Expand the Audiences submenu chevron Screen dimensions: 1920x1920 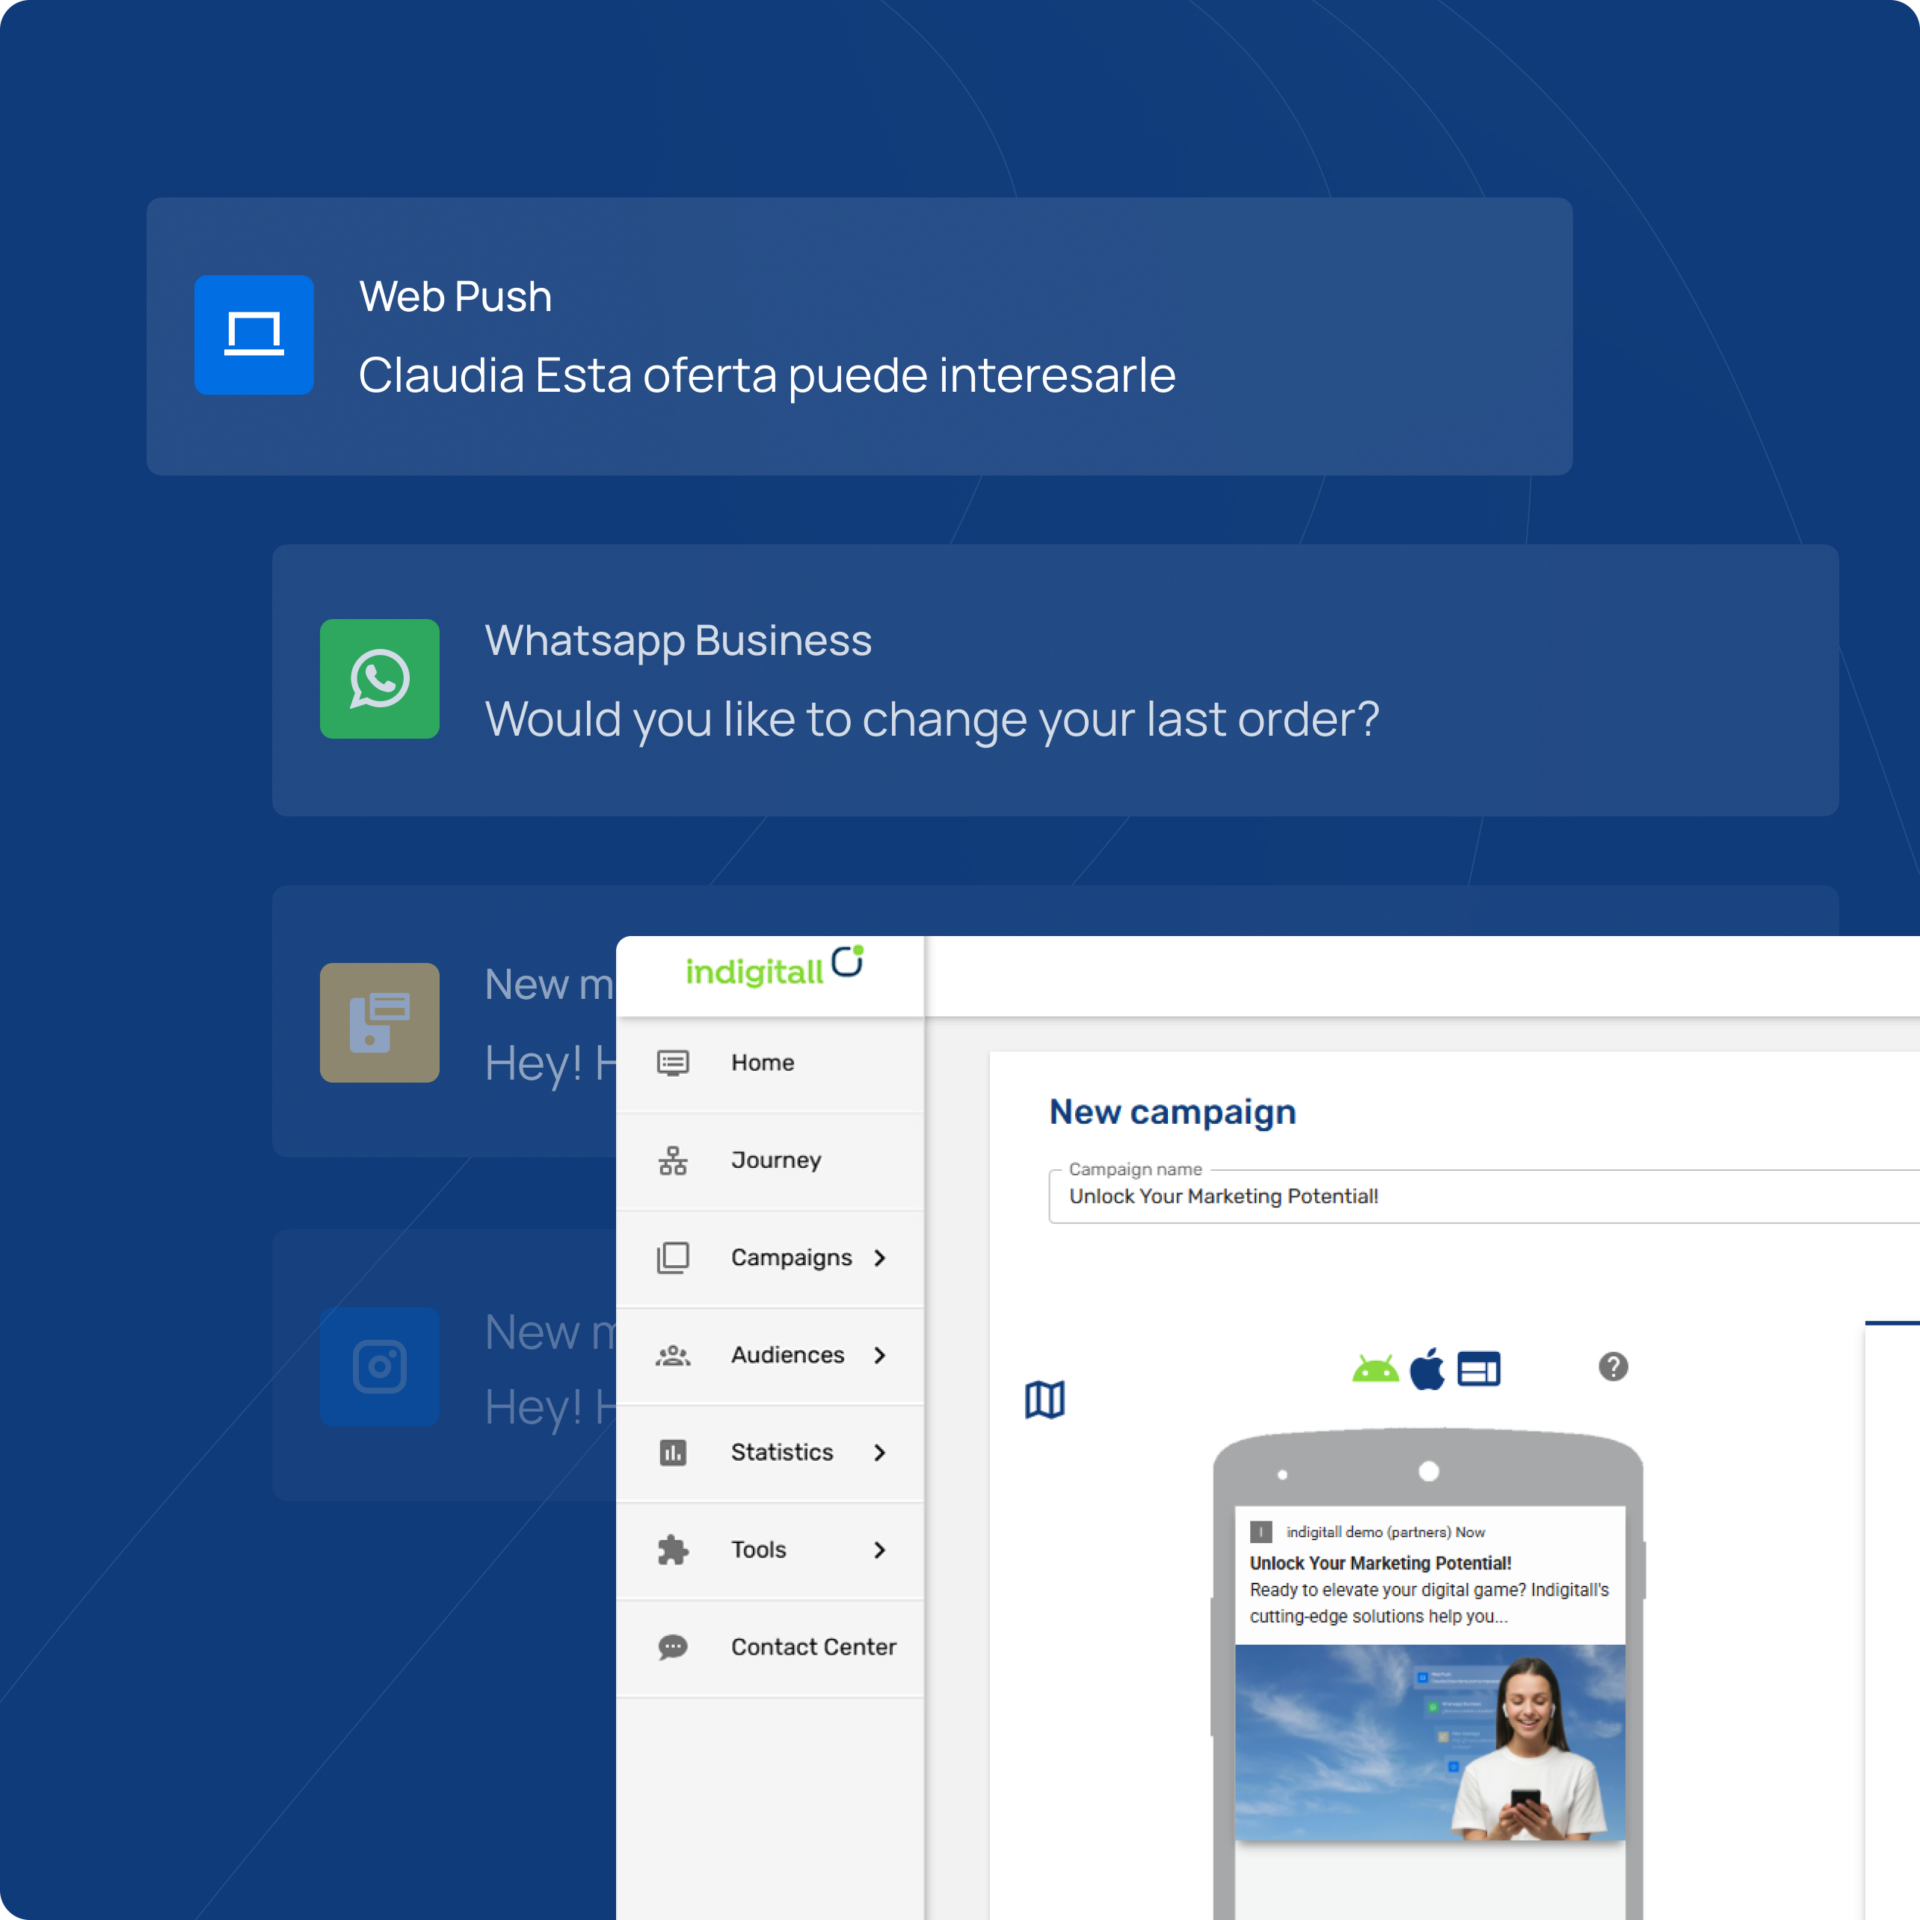[x=879, y=1355]
